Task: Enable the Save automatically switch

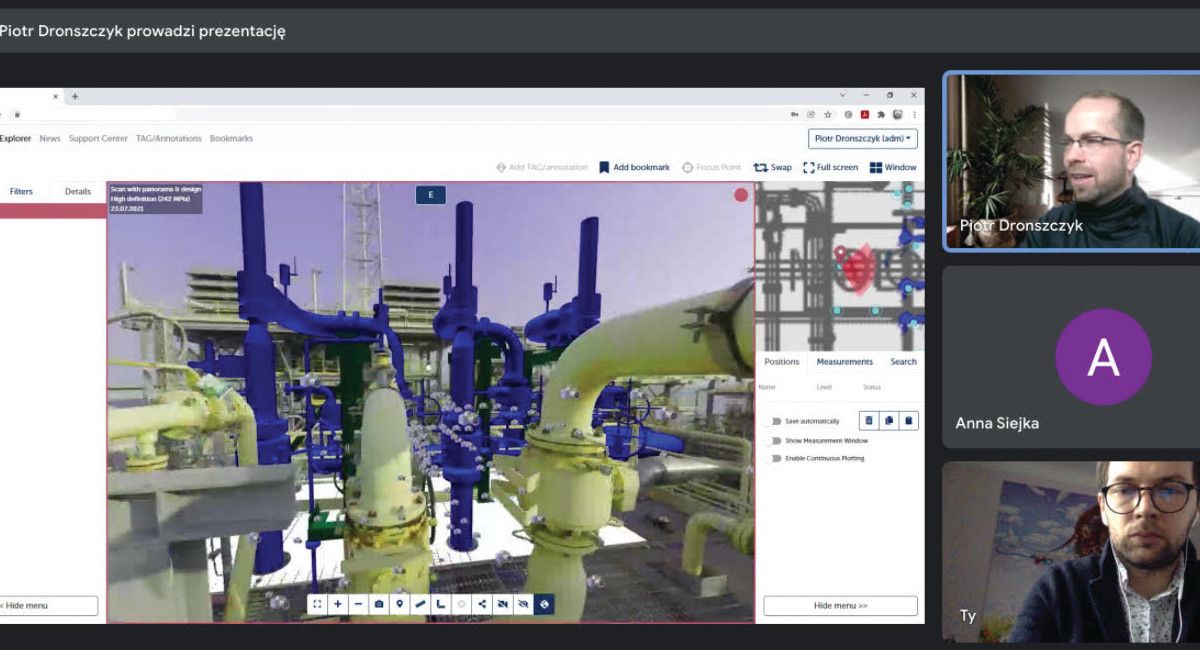Action: click(773, 421)
